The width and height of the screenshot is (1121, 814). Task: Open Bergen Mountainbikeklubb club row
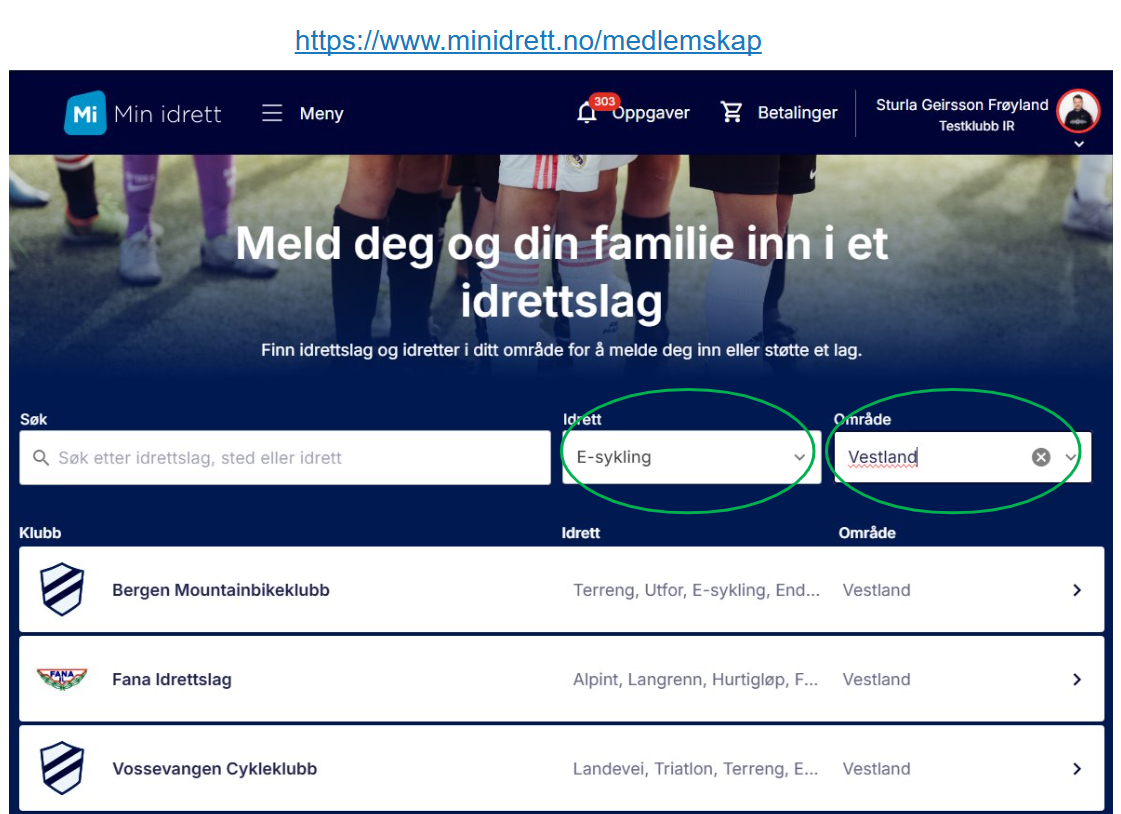221,590
